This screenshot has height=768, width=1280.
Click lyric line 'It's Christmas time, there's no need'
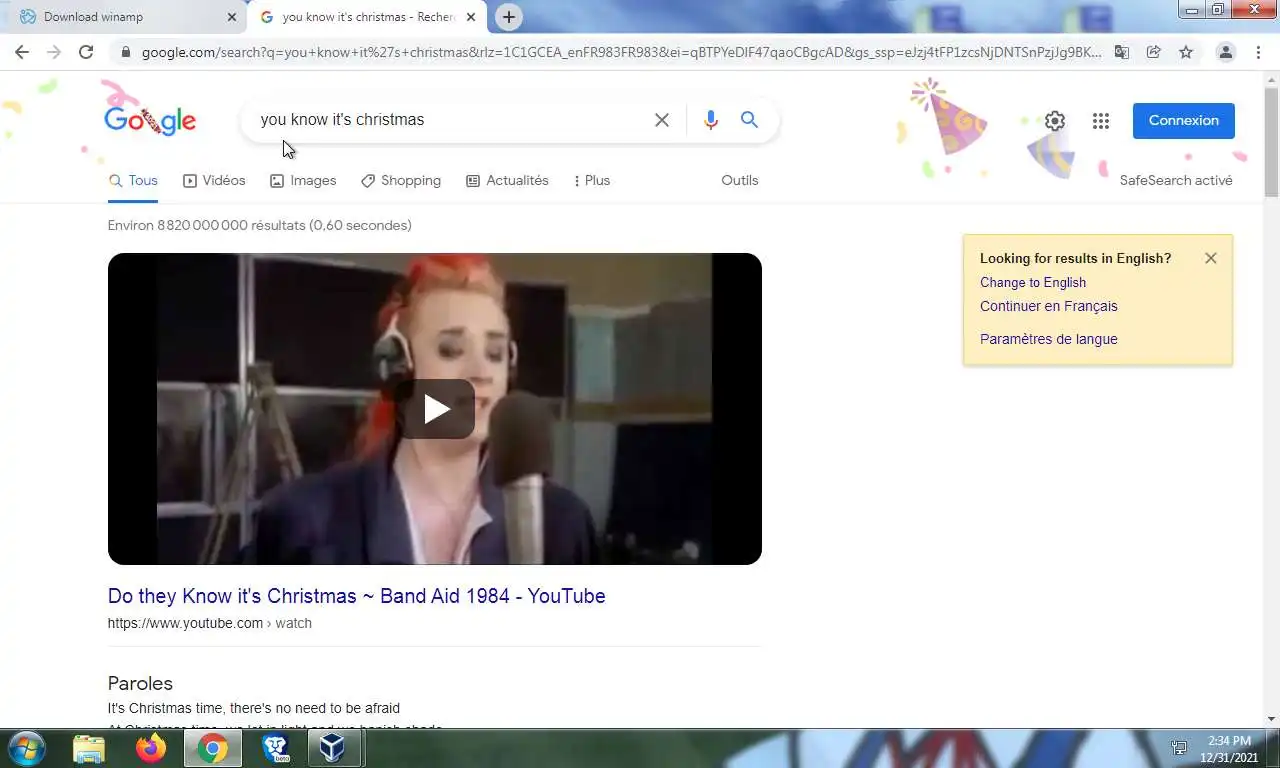click(254, 708)
